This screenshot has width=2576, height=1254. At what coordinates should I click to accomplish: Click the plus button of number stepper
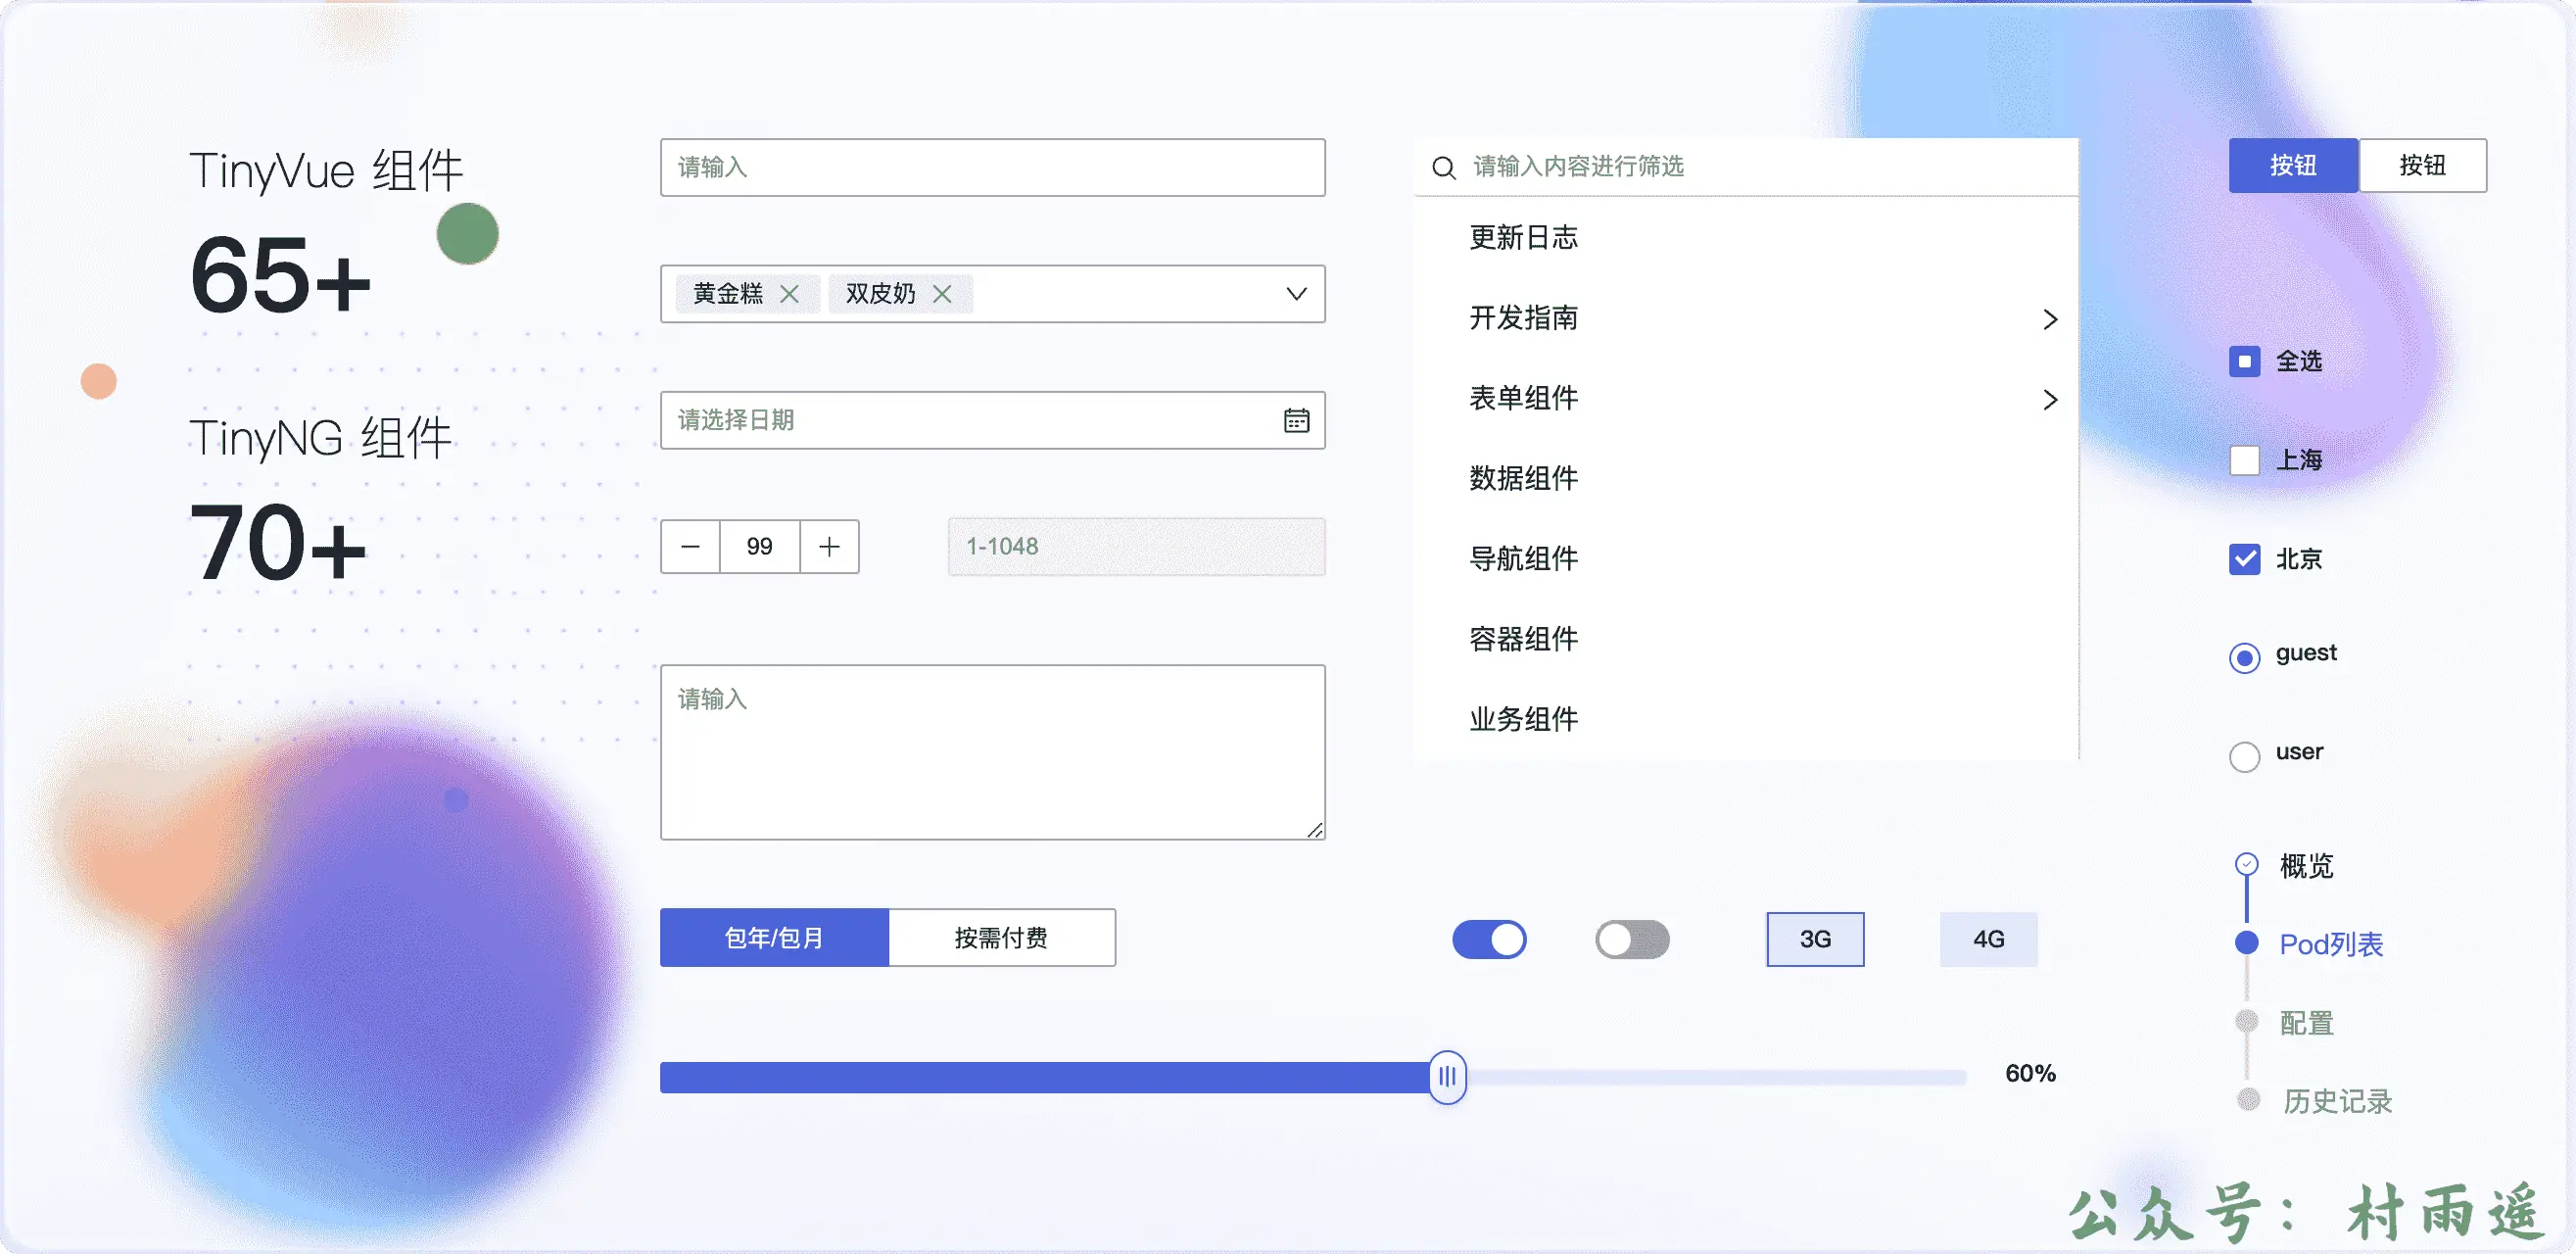(x=829, y=547)
